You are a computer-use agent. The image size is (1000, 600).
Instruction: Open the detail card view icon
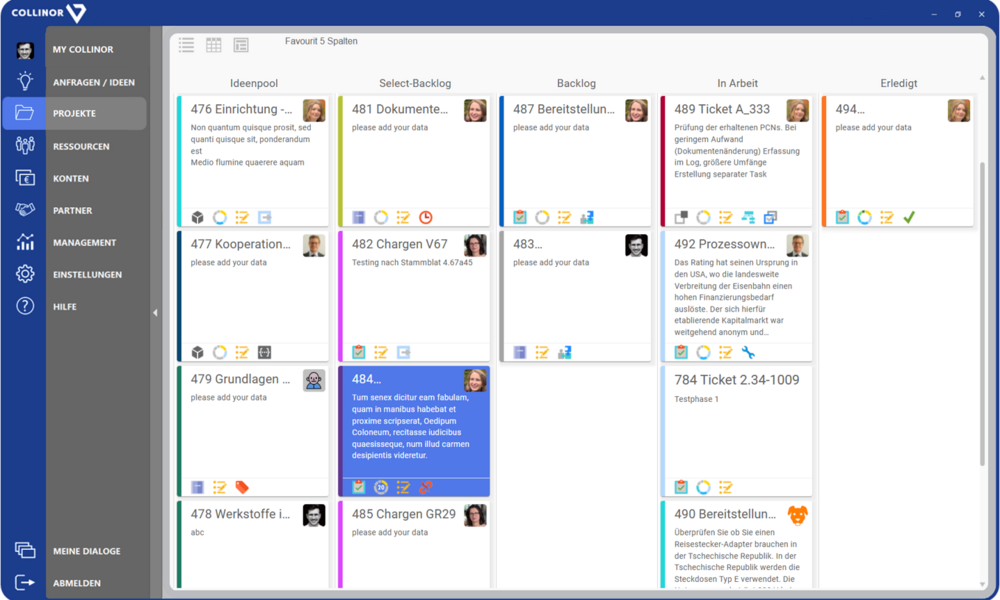click(241, 45)
